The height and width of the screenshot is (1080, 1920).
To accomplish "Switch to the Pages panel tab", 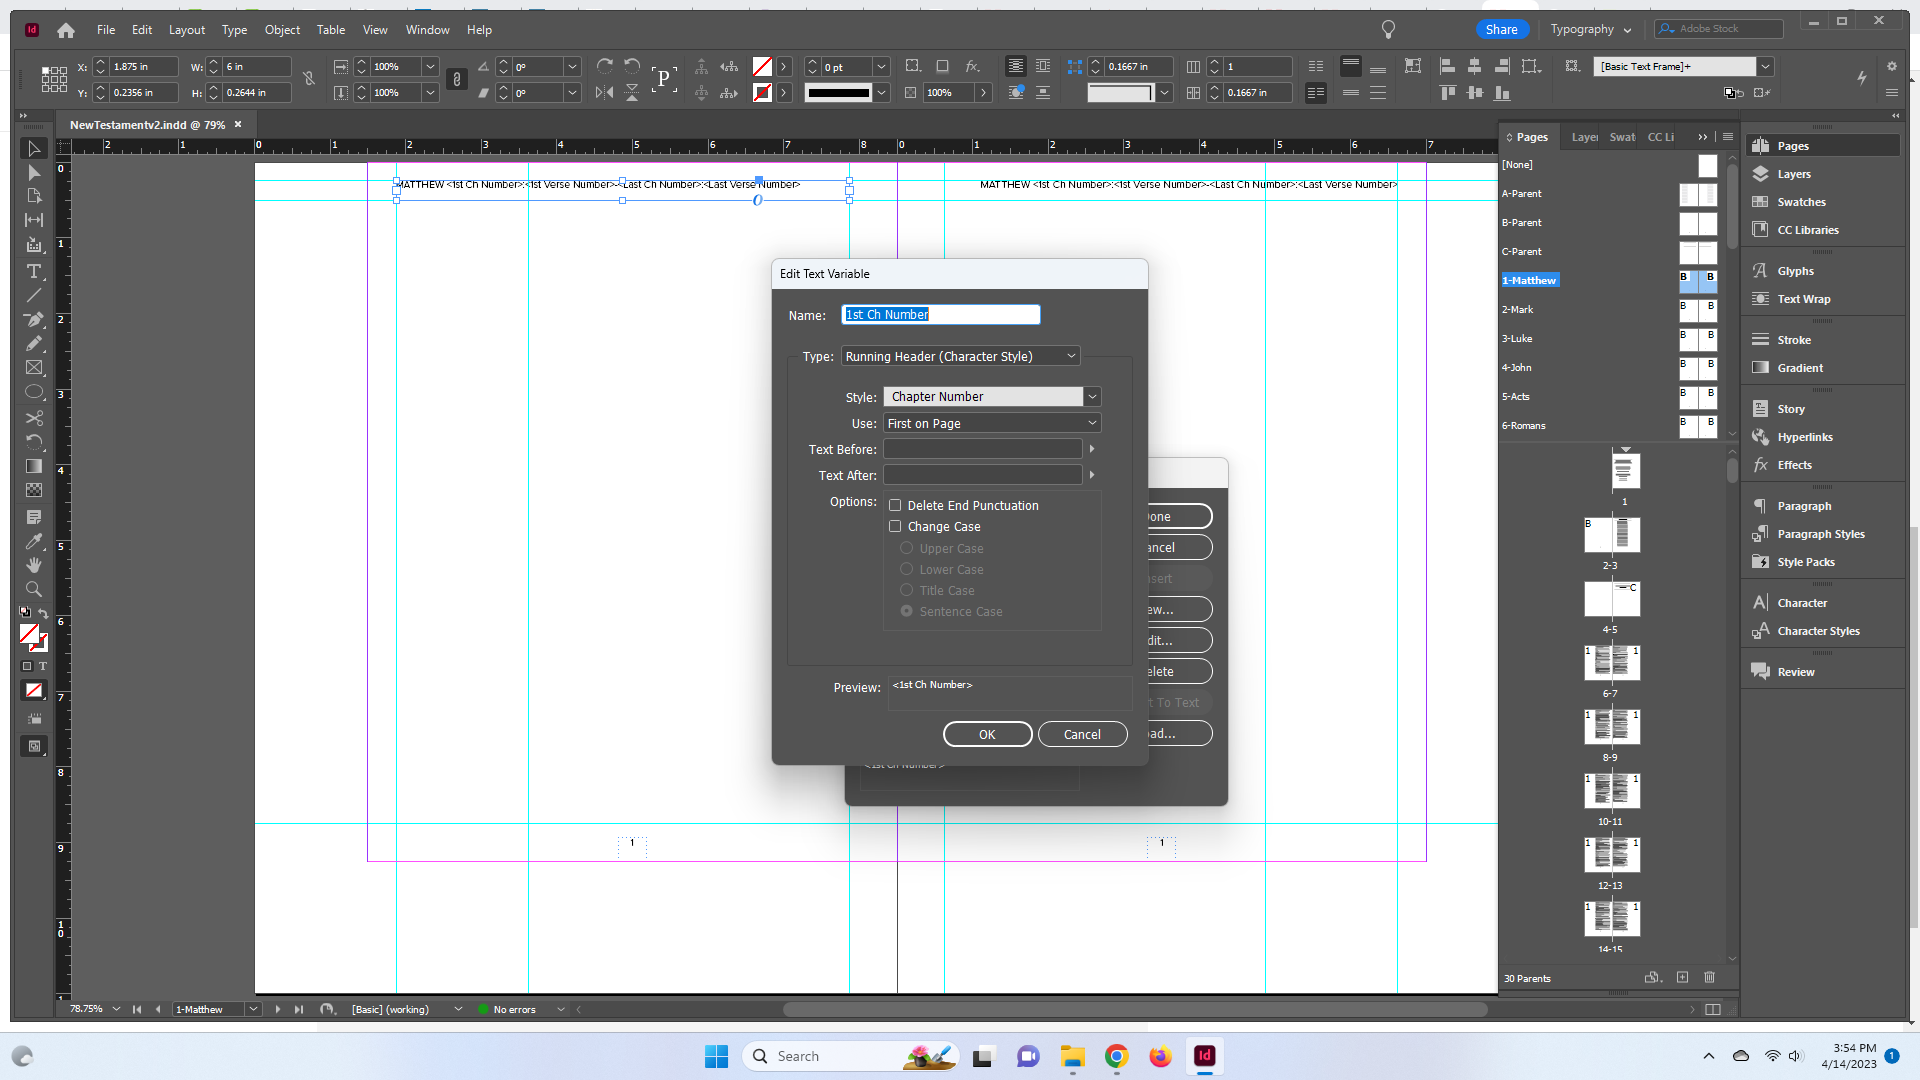I will coord(1532,136).
